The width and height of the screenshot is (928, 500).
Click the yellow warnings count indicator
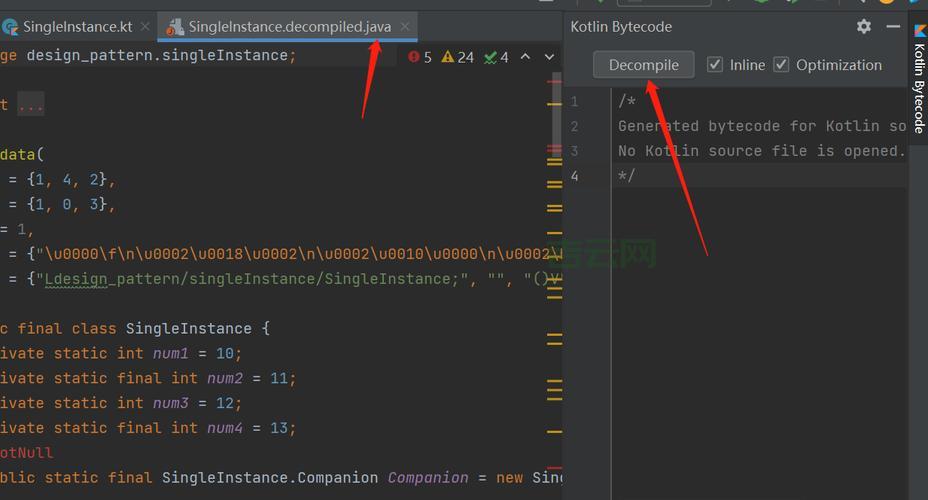458,57
